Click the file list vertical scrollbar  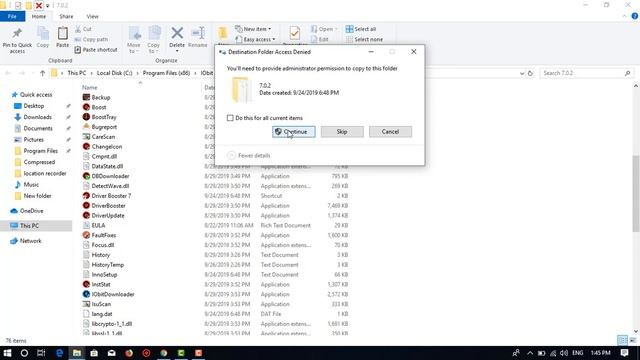[636, 194]
